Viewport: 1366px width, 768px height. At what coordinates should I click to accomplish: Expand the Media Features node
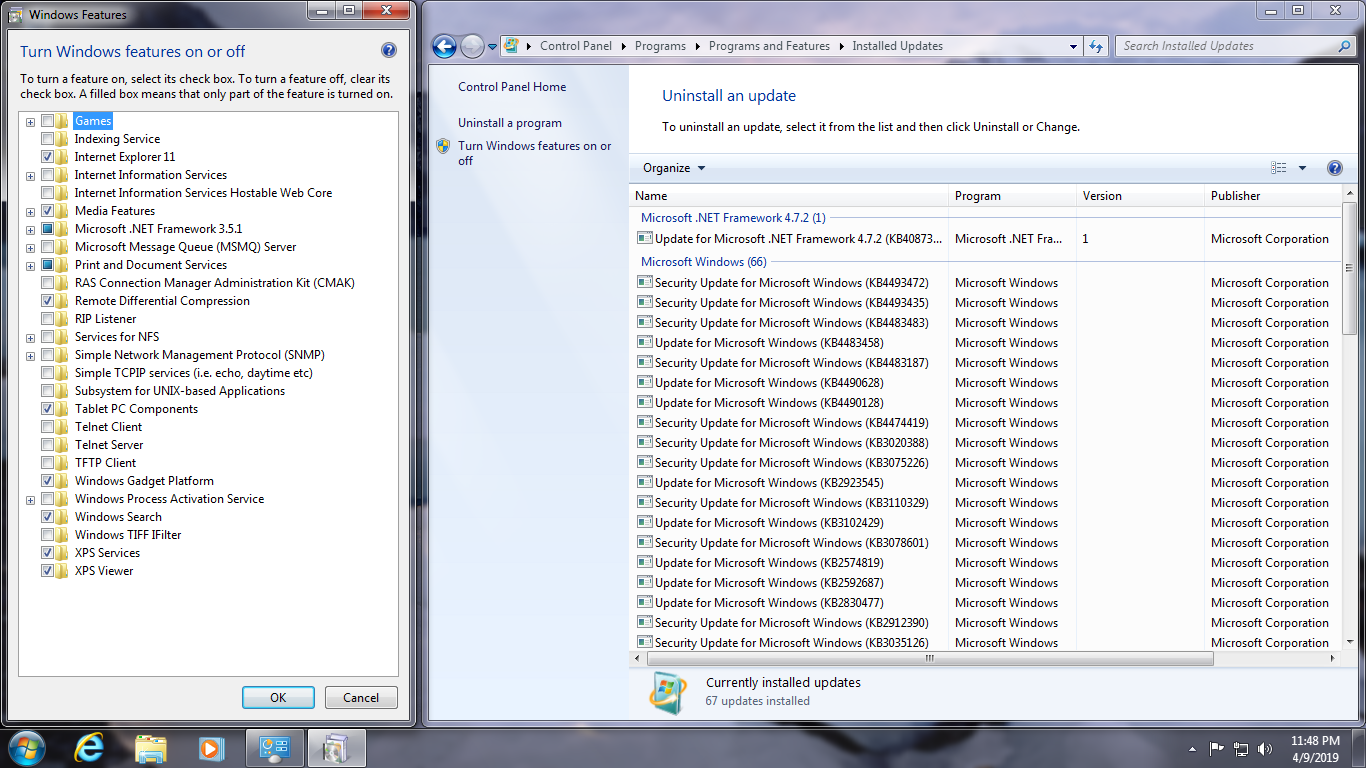pyautogui.click(x=31, y=212)
